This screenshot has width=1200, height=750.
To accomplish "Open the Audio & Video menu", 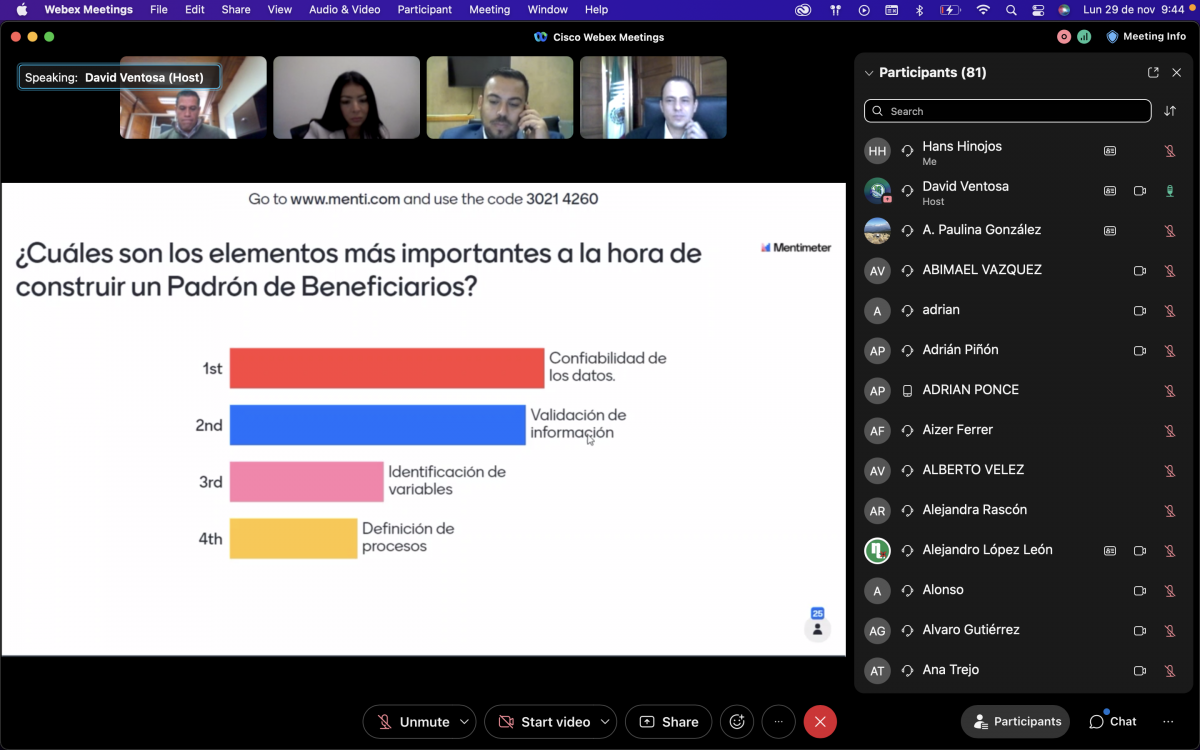I will click(344, 10).
